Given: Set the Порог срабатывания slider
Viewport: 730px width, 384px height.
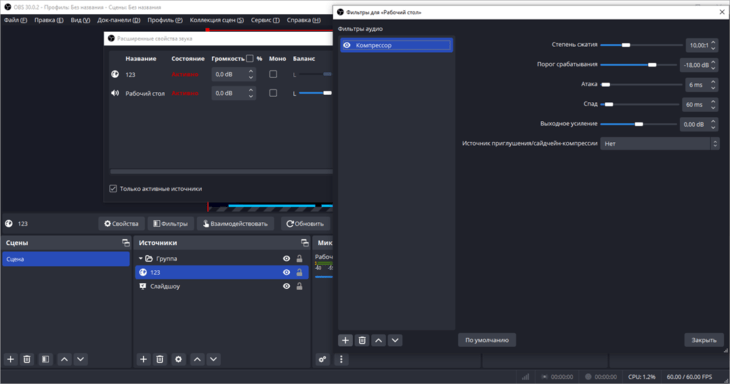Looking at the screenshot, I should click(x=638, y=65).
